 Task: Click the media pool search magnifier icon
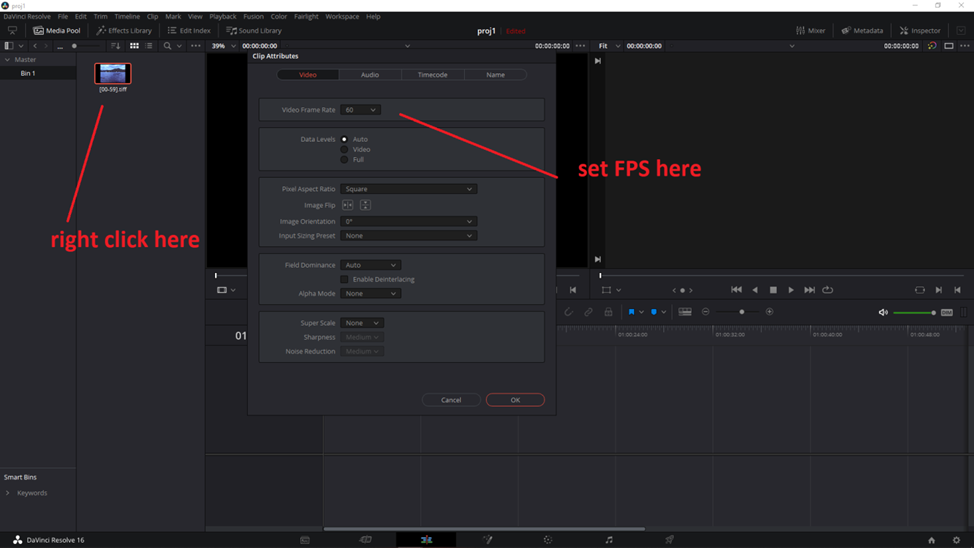tap(167, 46)
